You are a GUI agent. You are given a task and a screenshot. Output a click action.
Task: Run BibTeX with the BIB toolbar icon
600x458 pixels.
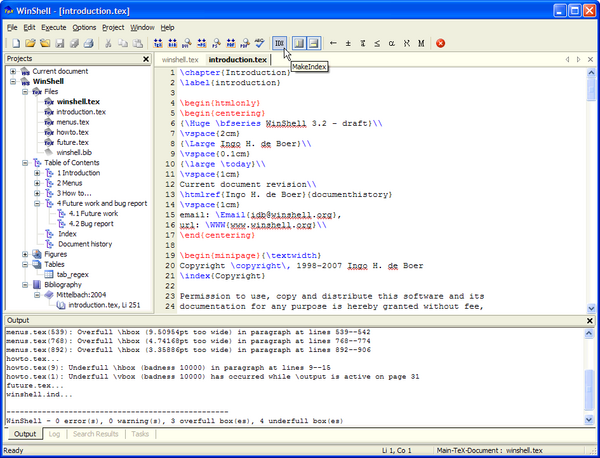click(x=172, y=43)
